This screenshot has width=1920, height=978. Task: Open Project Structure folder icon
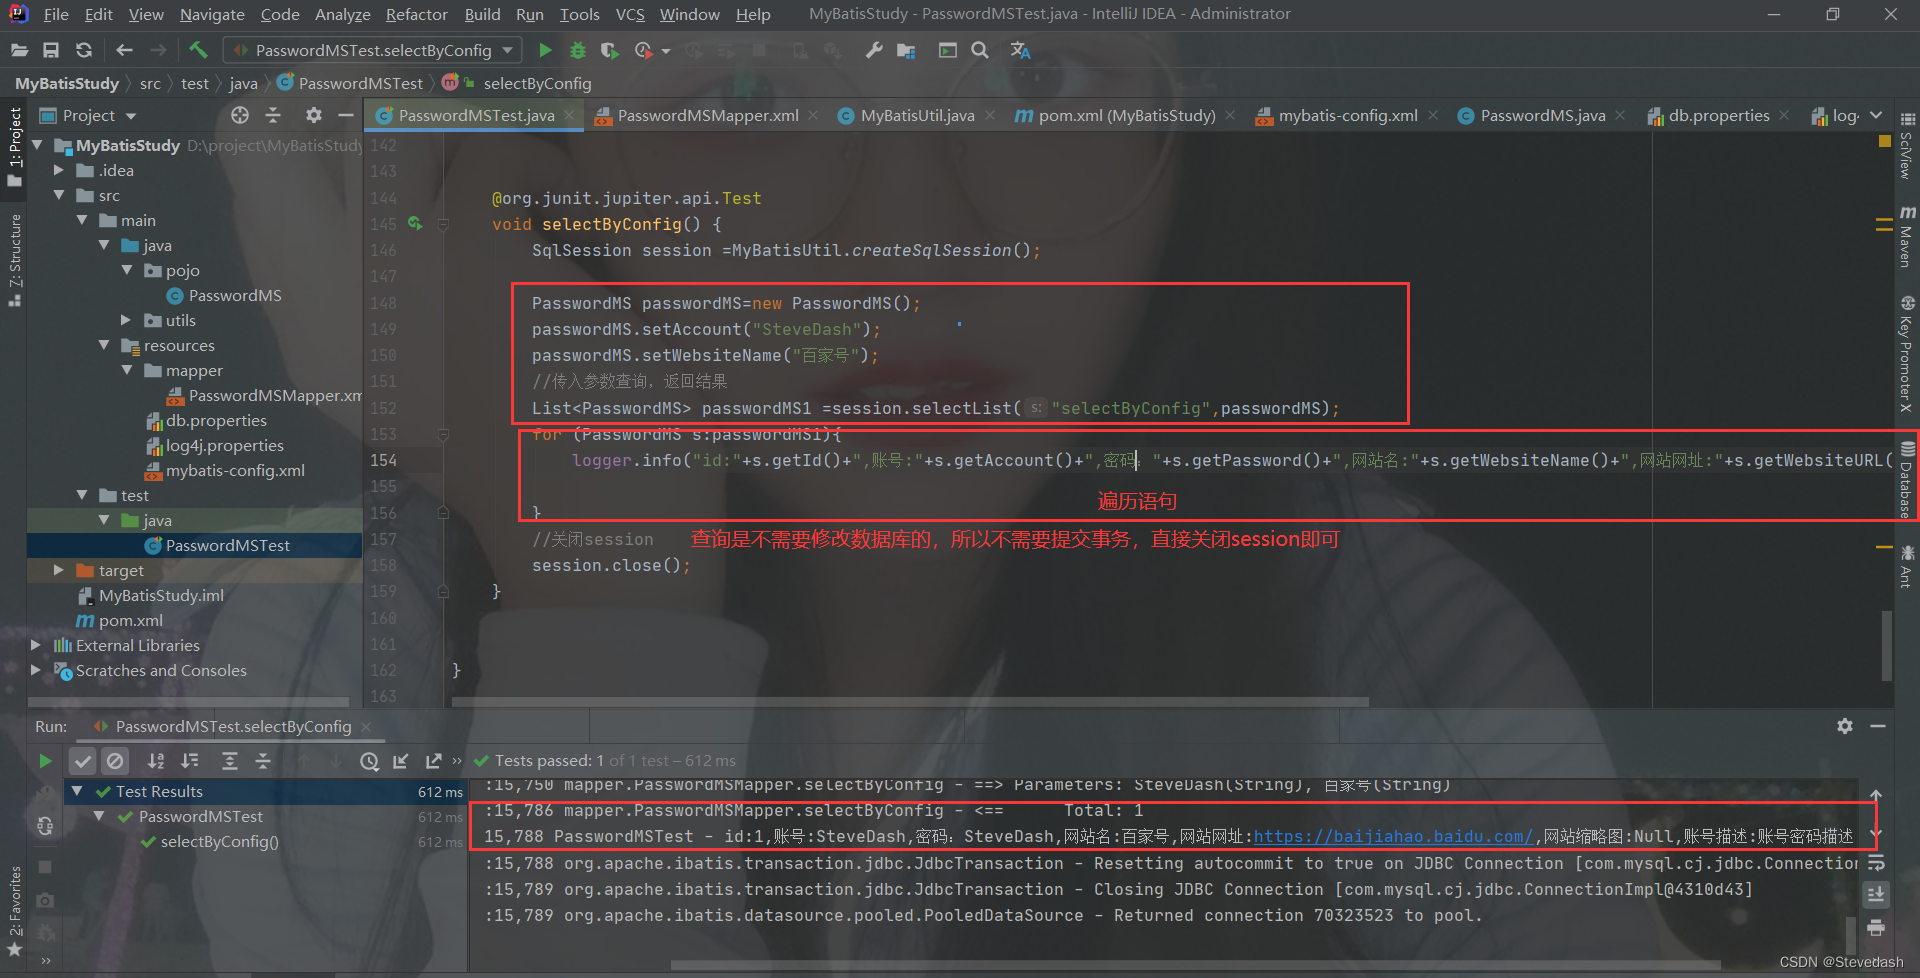[906, 50]
